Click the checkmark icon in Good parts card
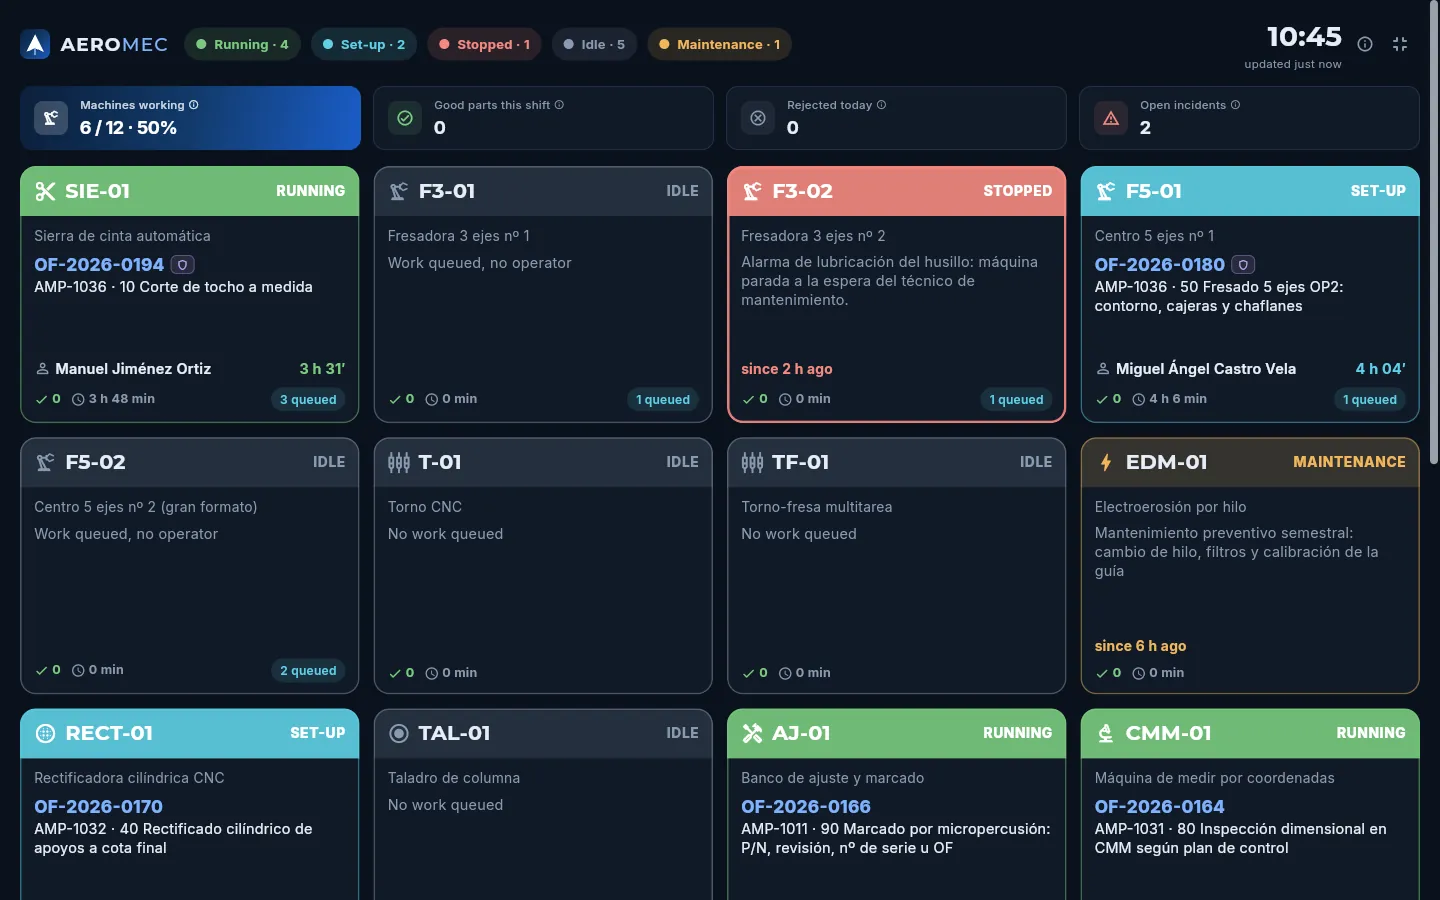This screenshot has height=900, width=1440. point(405,118)
